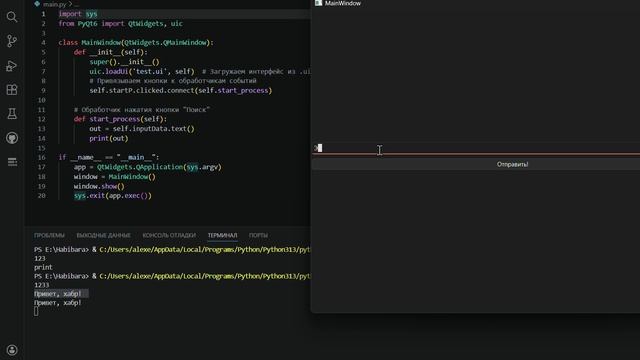This screenshot has height=360, width=640.
Task: Click the '1233' terminal output line
Action: click(42, 285)
